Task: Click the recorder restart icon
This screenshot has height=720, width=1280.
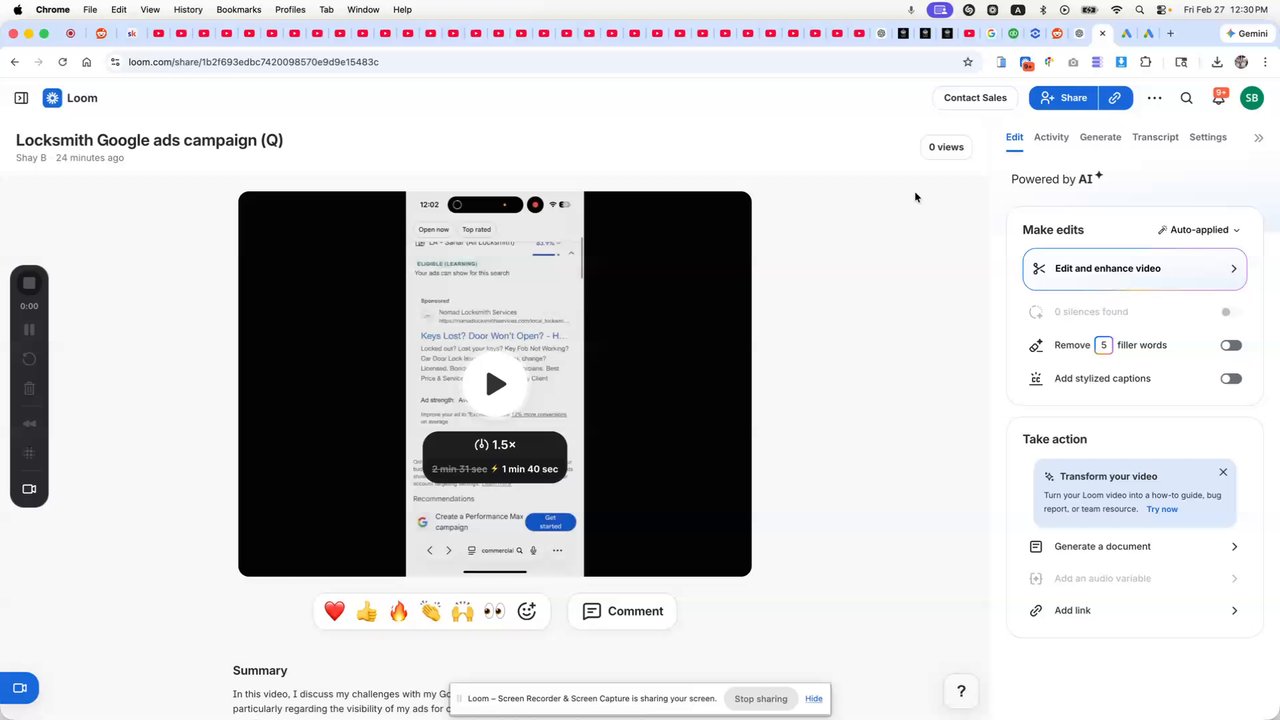Action: coord(29,359)
